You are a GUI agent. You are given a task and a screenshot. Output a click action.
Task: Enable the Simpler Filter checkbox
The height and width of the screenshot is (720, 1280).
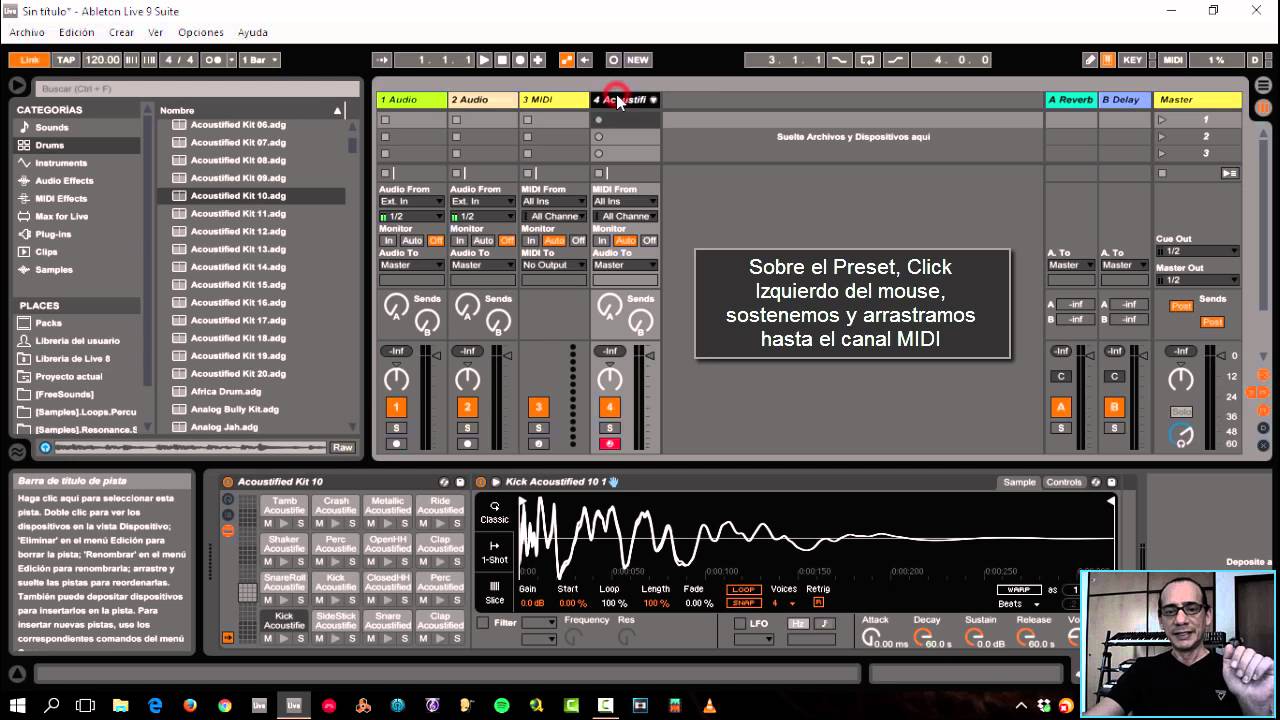(x=484, y=623)
